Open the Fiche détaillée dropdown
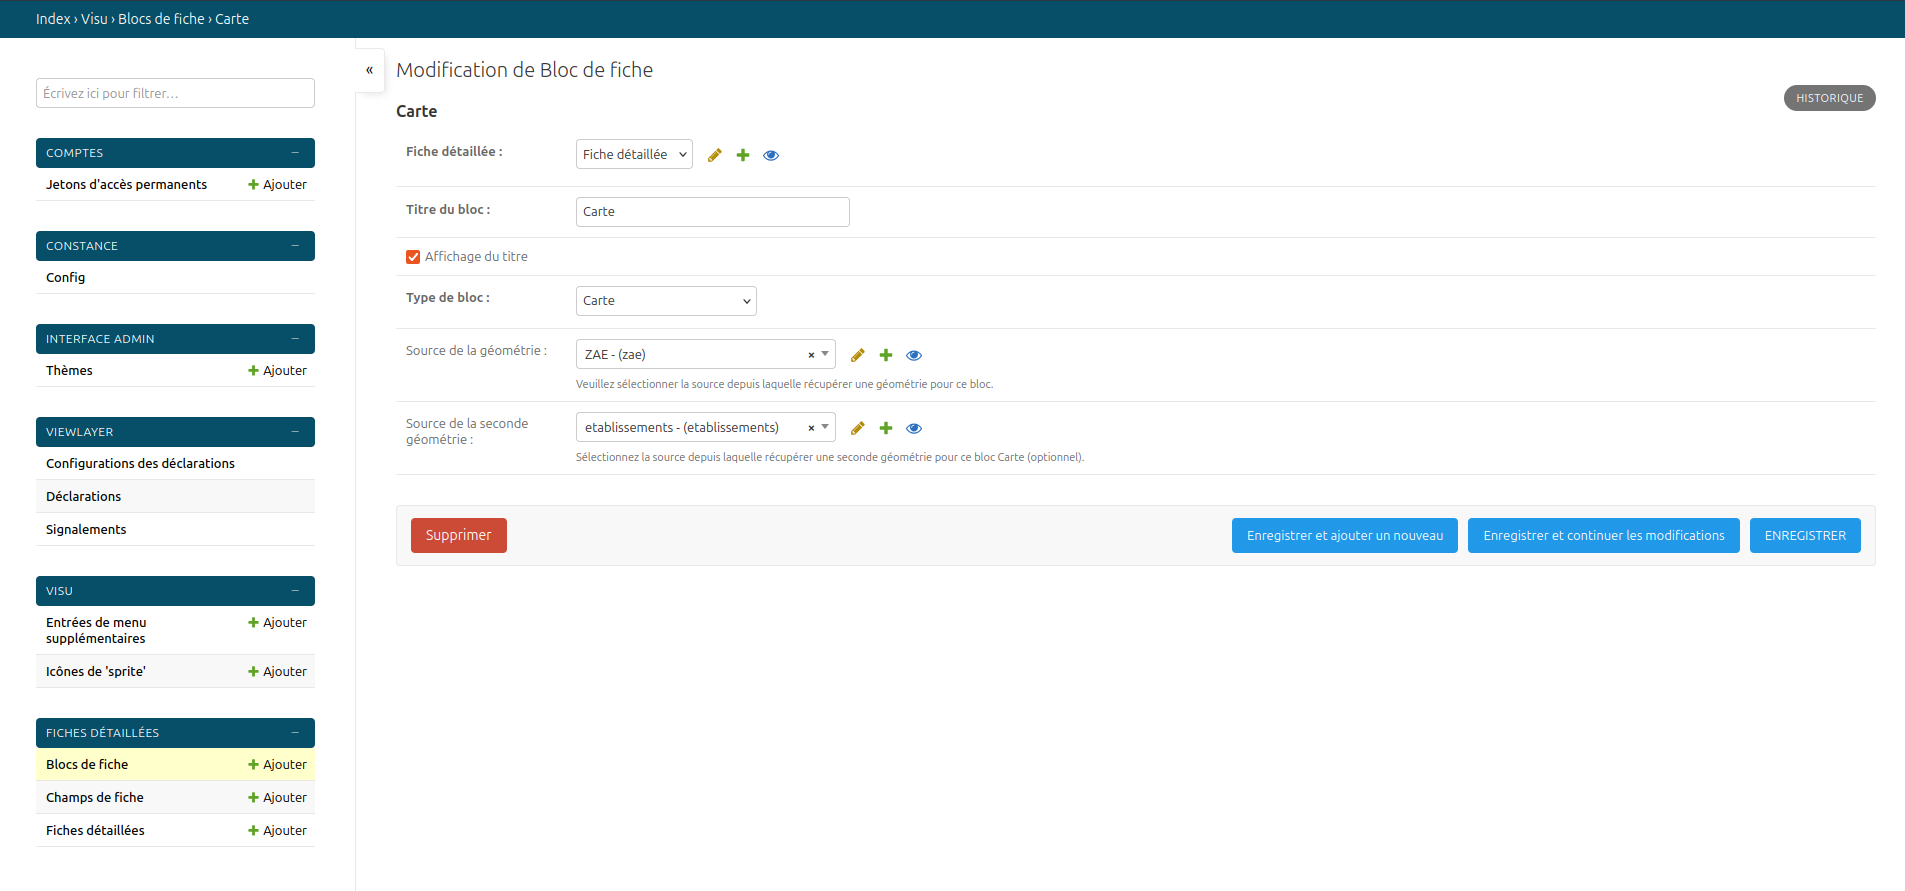 634,154
